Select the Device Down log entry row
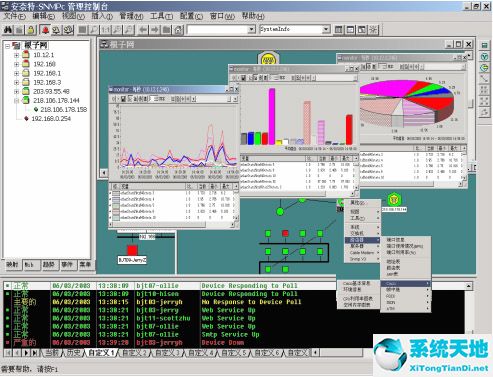The width and height of the screenshot is (493, 377). click(233, 342)
